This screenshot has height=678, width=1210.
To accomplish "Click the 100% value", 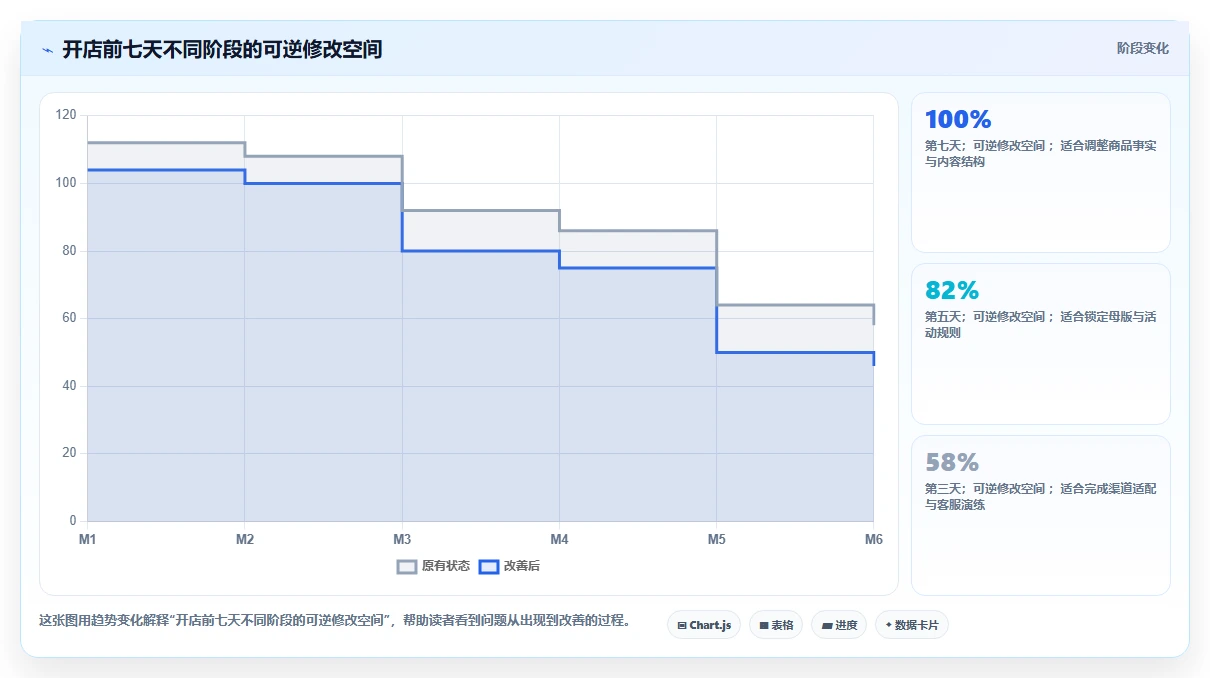I will pyautogui.click(x=958, y=120).
